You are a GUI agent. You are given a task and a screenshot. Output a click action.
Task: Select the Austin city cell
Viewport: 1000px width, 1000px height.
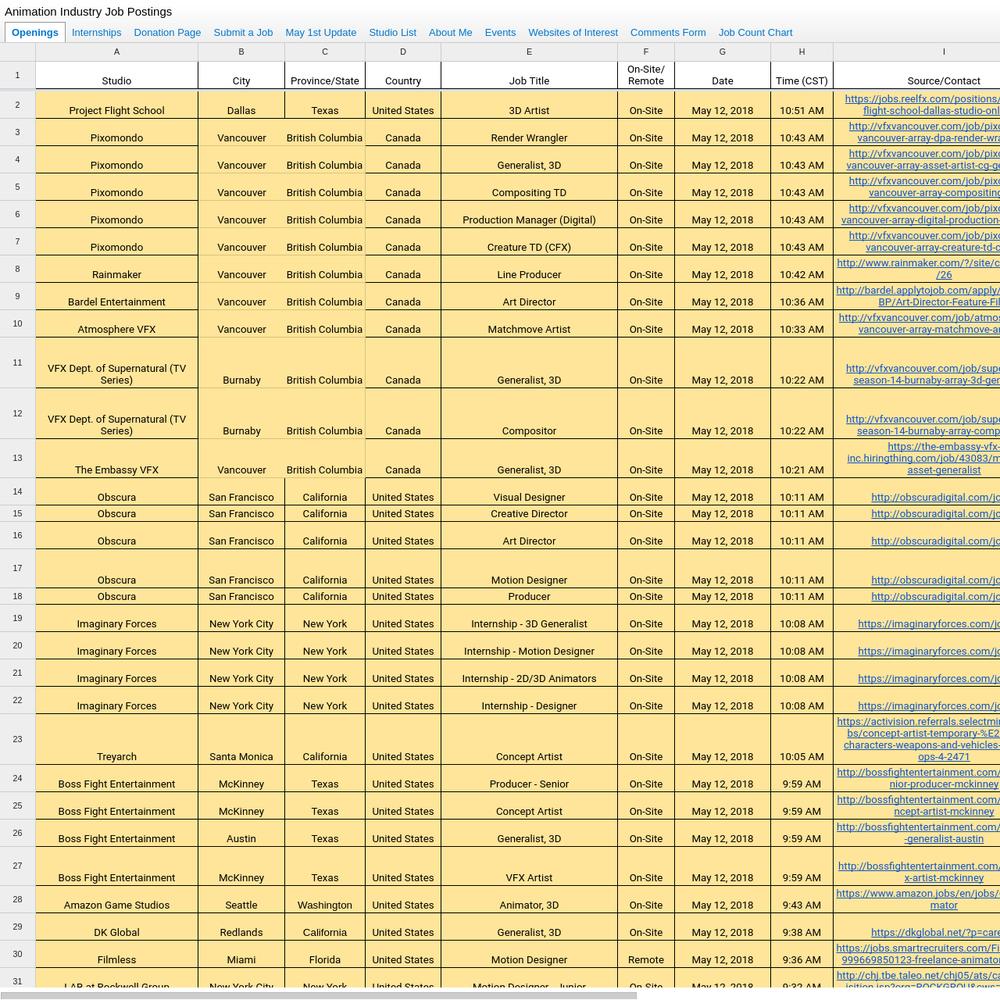pos(241,834)
